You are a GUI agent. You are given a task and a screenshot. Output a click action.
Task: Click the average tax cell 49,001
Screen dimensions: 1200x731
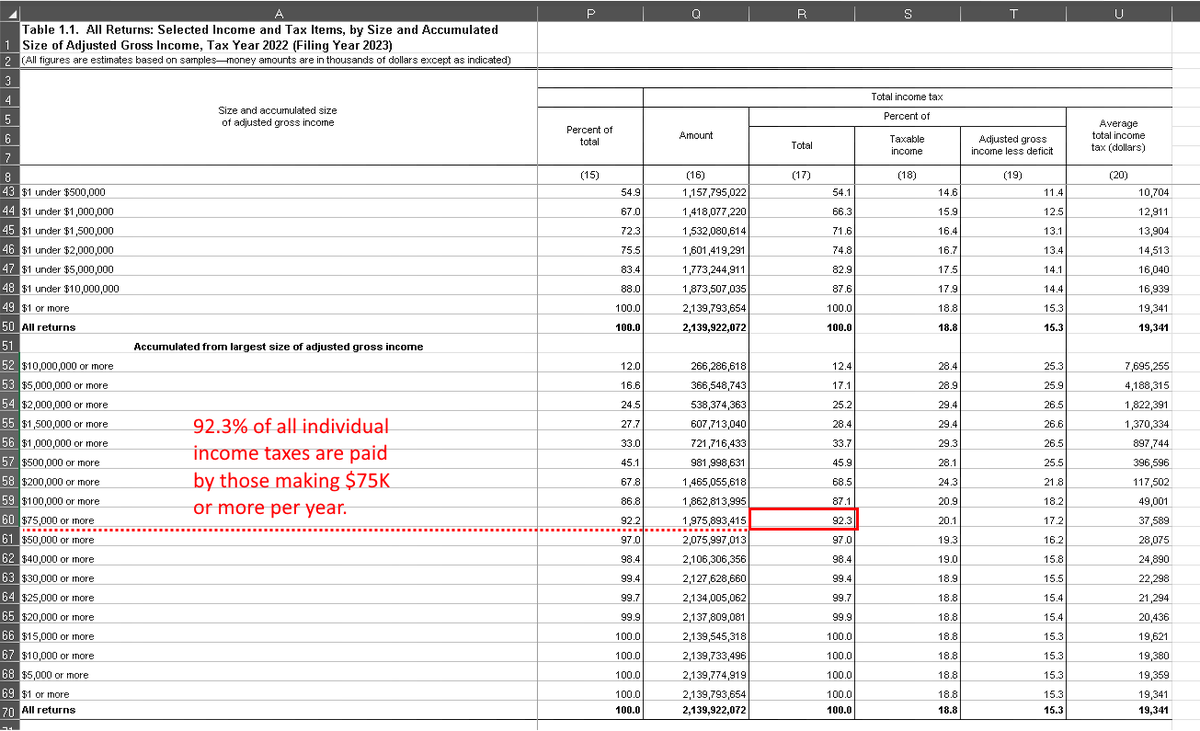click(1120, 500)
